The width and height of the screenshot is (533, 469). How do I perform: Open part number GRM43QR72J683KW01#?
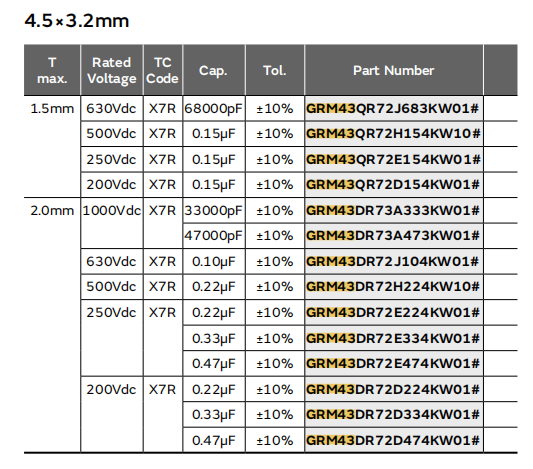[x=393, y=109]
